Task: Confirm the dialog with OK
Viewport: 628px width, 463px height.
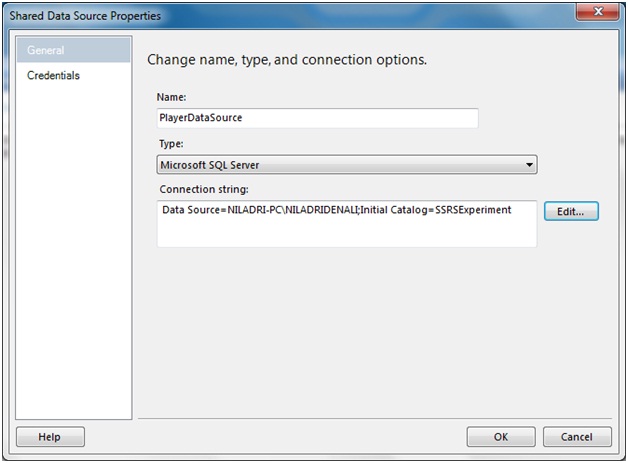Action: pos(501,437)
